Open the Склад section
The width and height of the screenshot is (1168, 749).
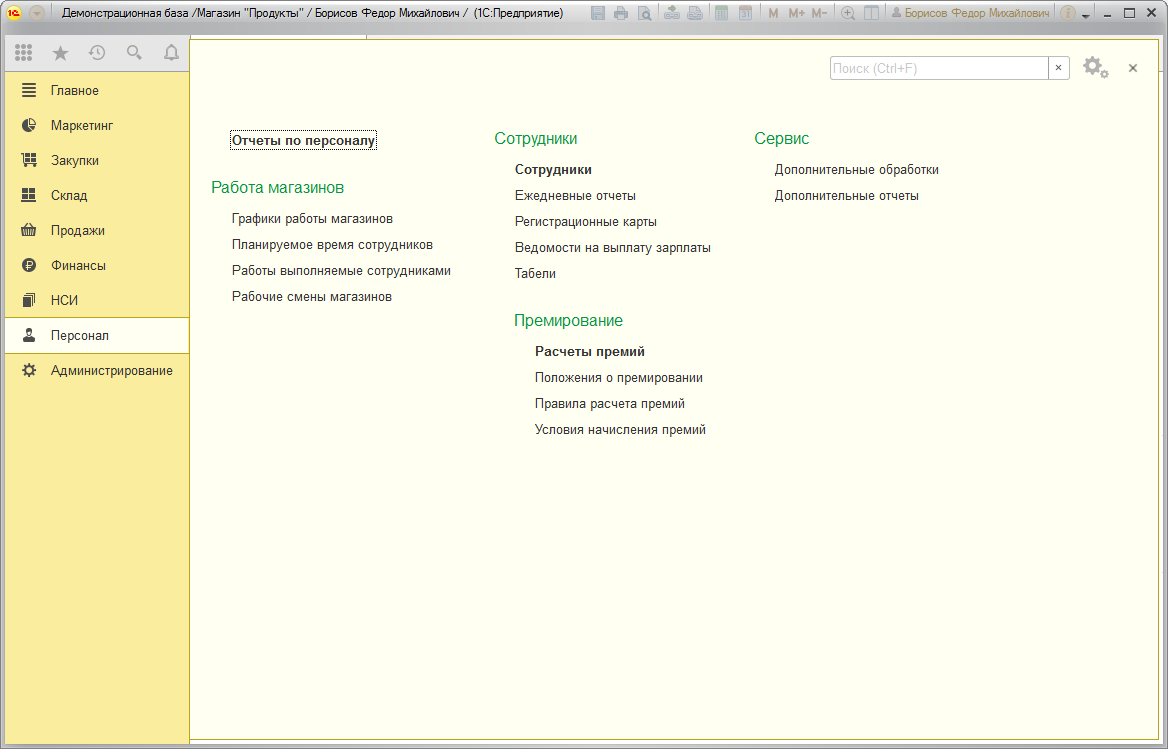97,195
